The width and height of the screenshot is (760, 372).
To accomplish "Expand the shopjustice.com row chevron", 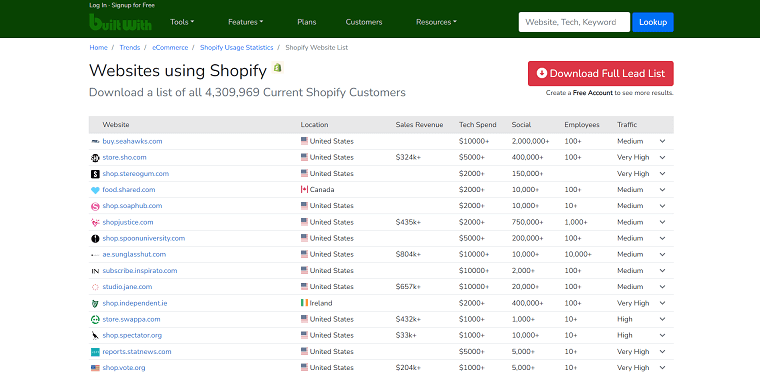I will pos(663,222).
